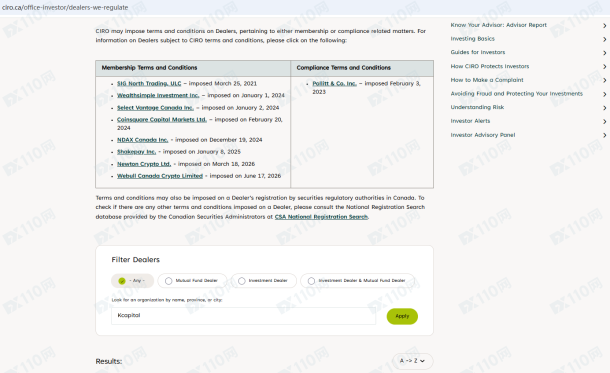Select the Investment Dealer filter
Image resolution: width=610 pixels, height=373 pixels.
[263, 281]
